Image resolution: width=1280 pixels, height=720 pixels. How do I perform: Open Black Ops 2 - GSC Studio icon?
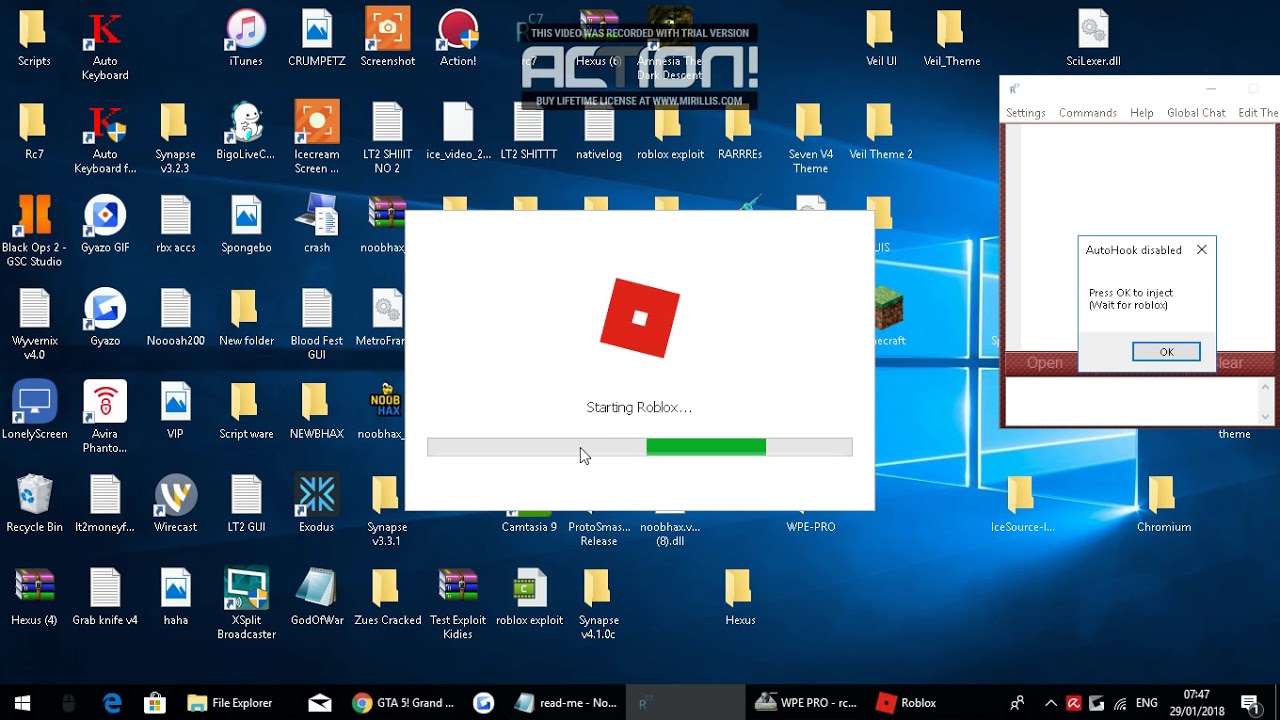(34, 231)
